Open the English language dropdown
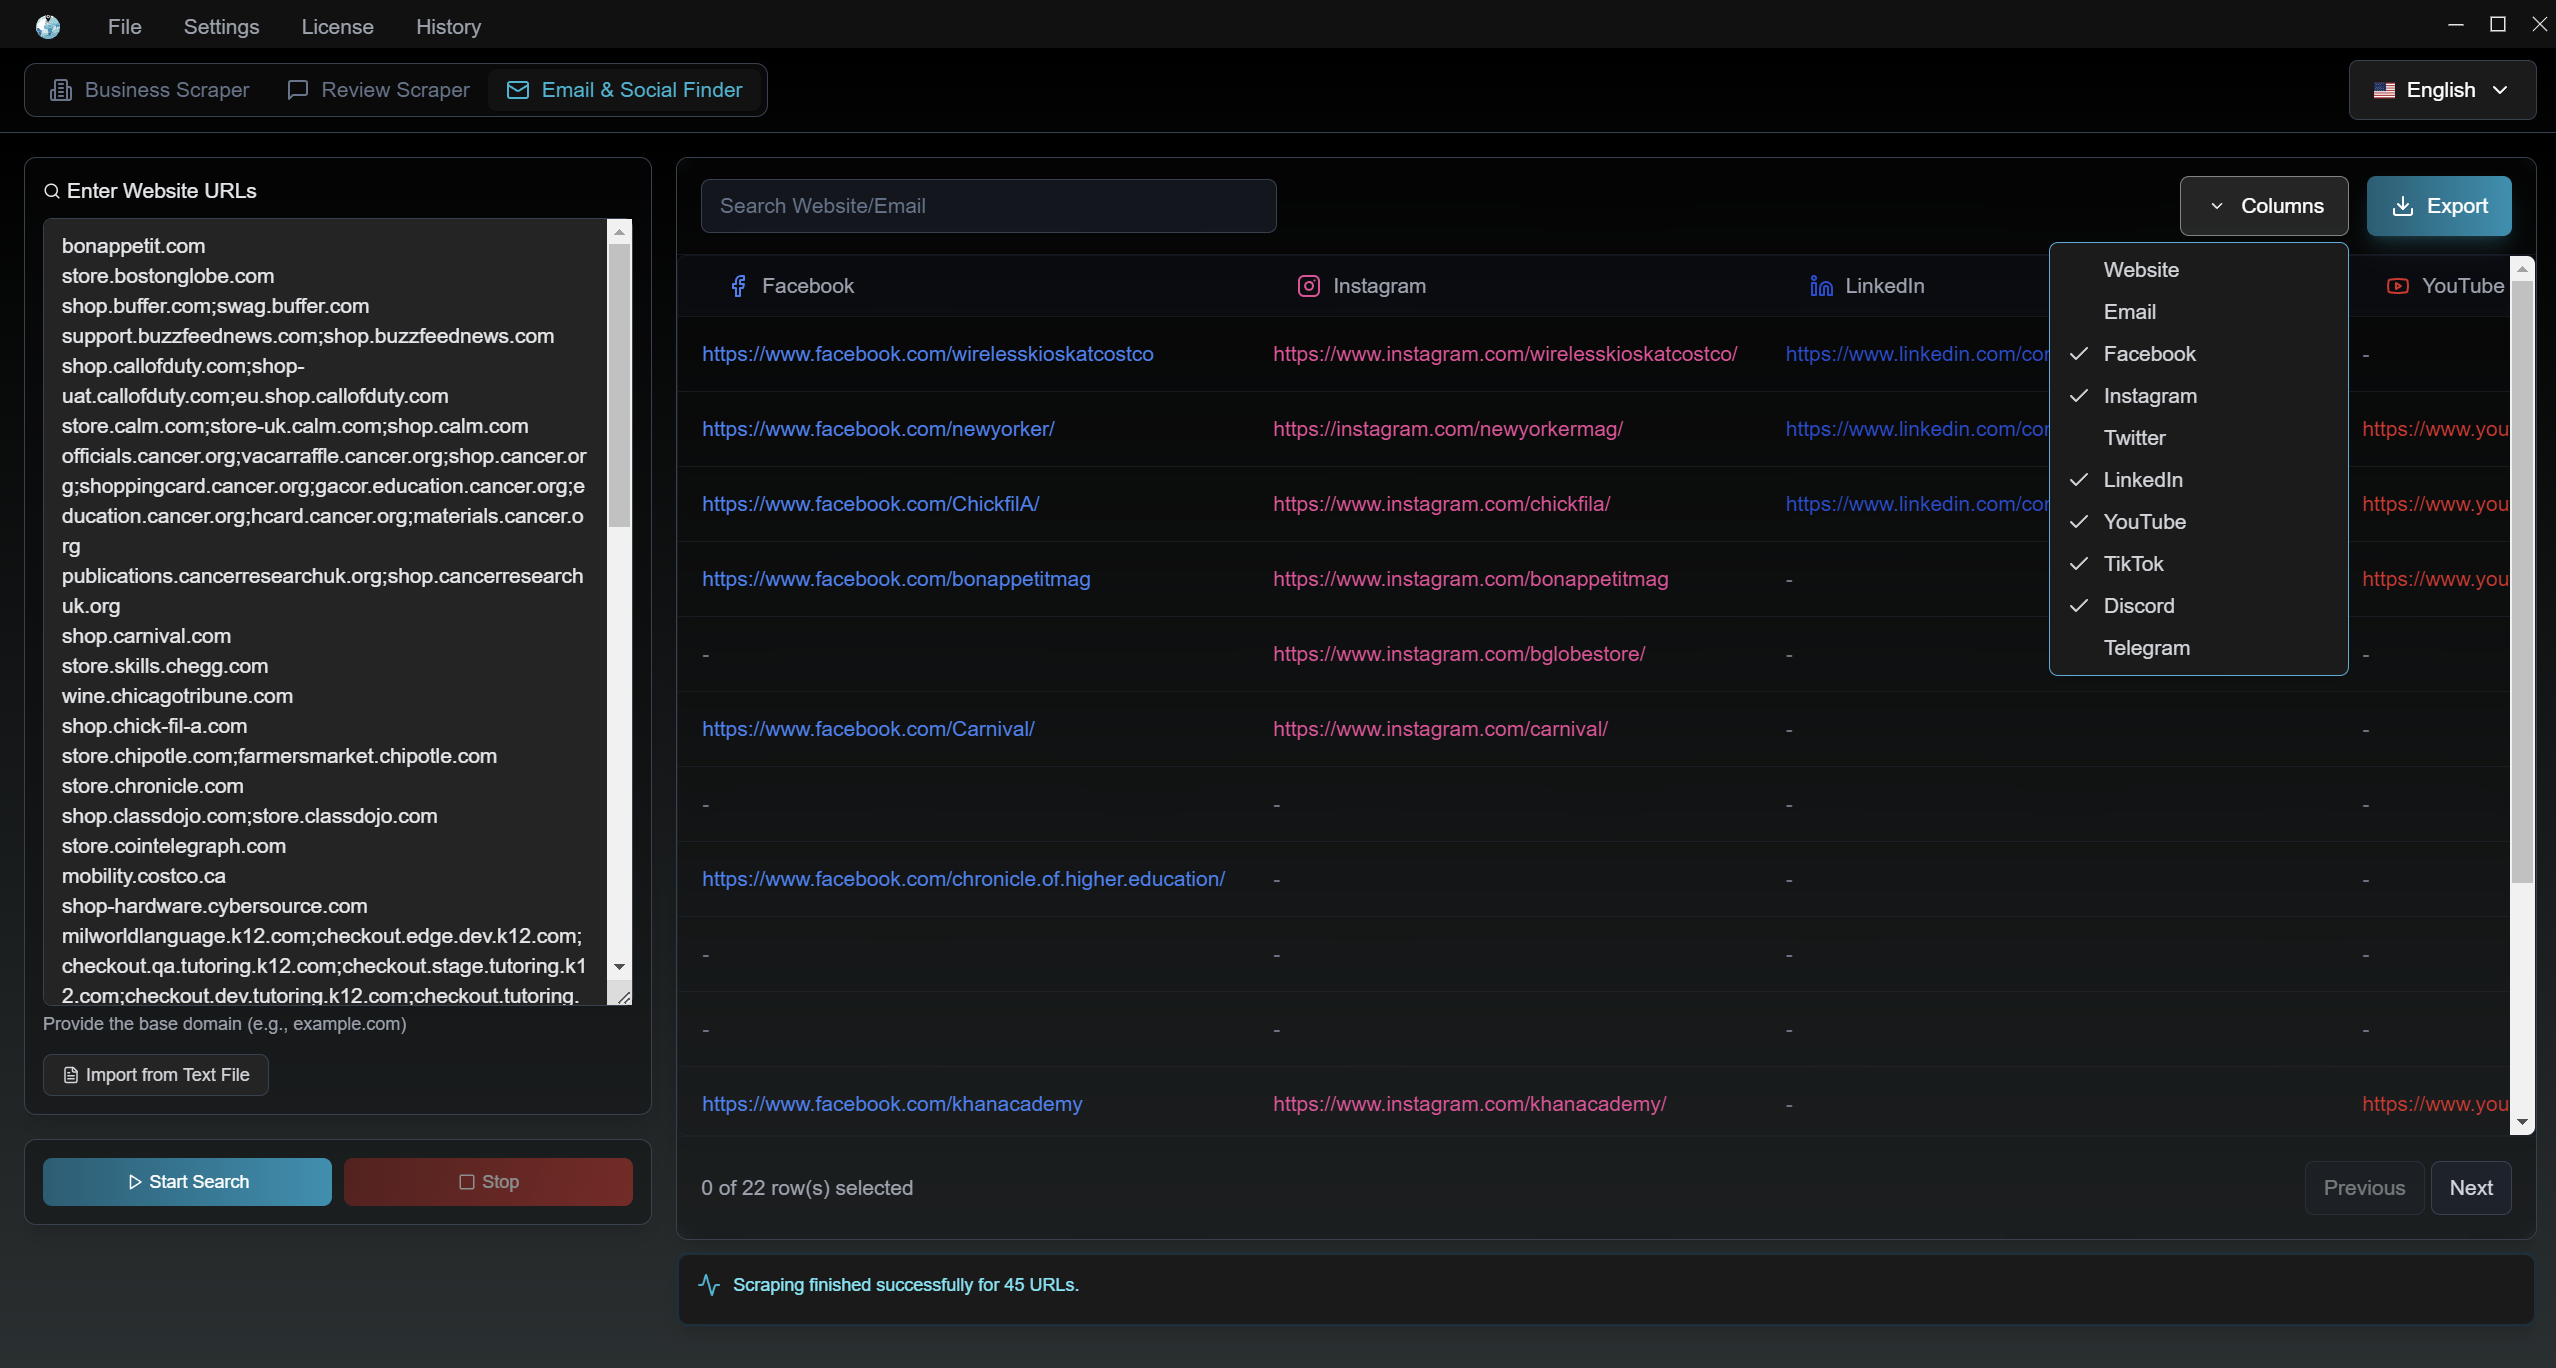This screenshot has height=1368, width=2556. (2441, 90)
